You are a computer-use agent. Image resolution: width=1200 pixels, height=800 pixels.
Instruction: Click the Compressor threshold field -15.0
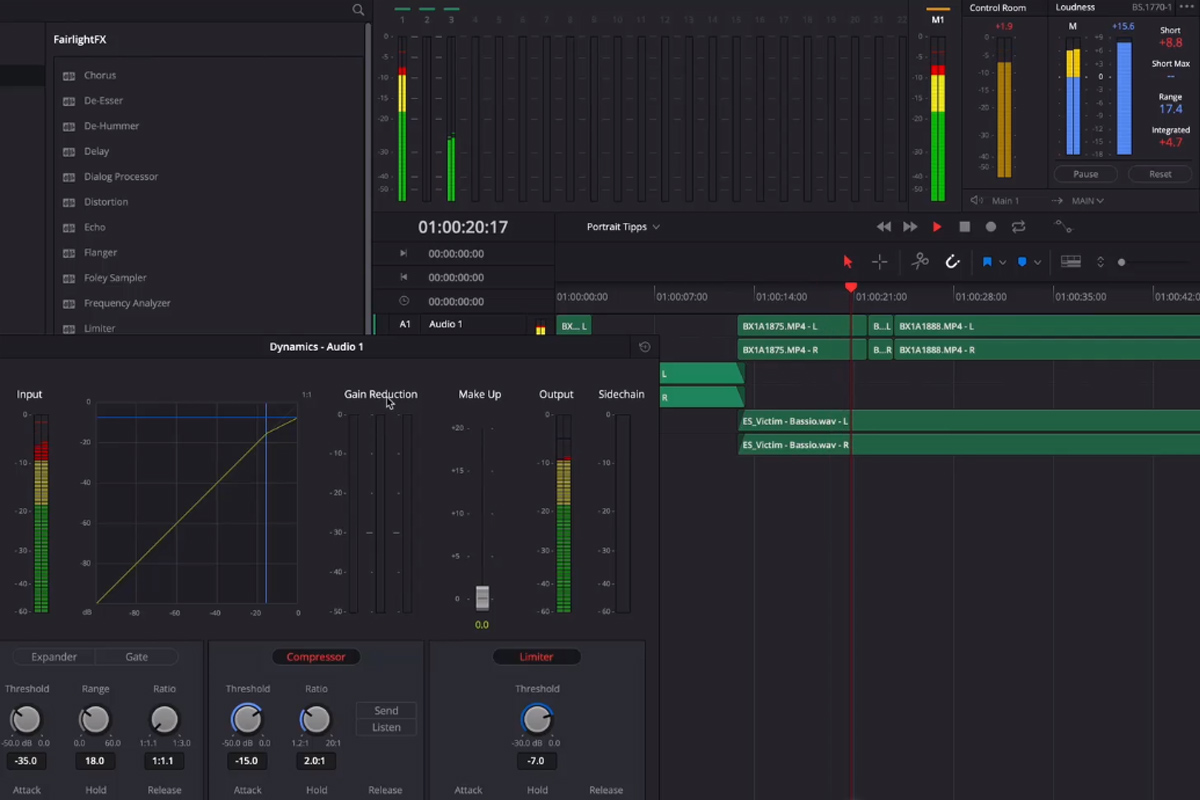pos(247,761)
